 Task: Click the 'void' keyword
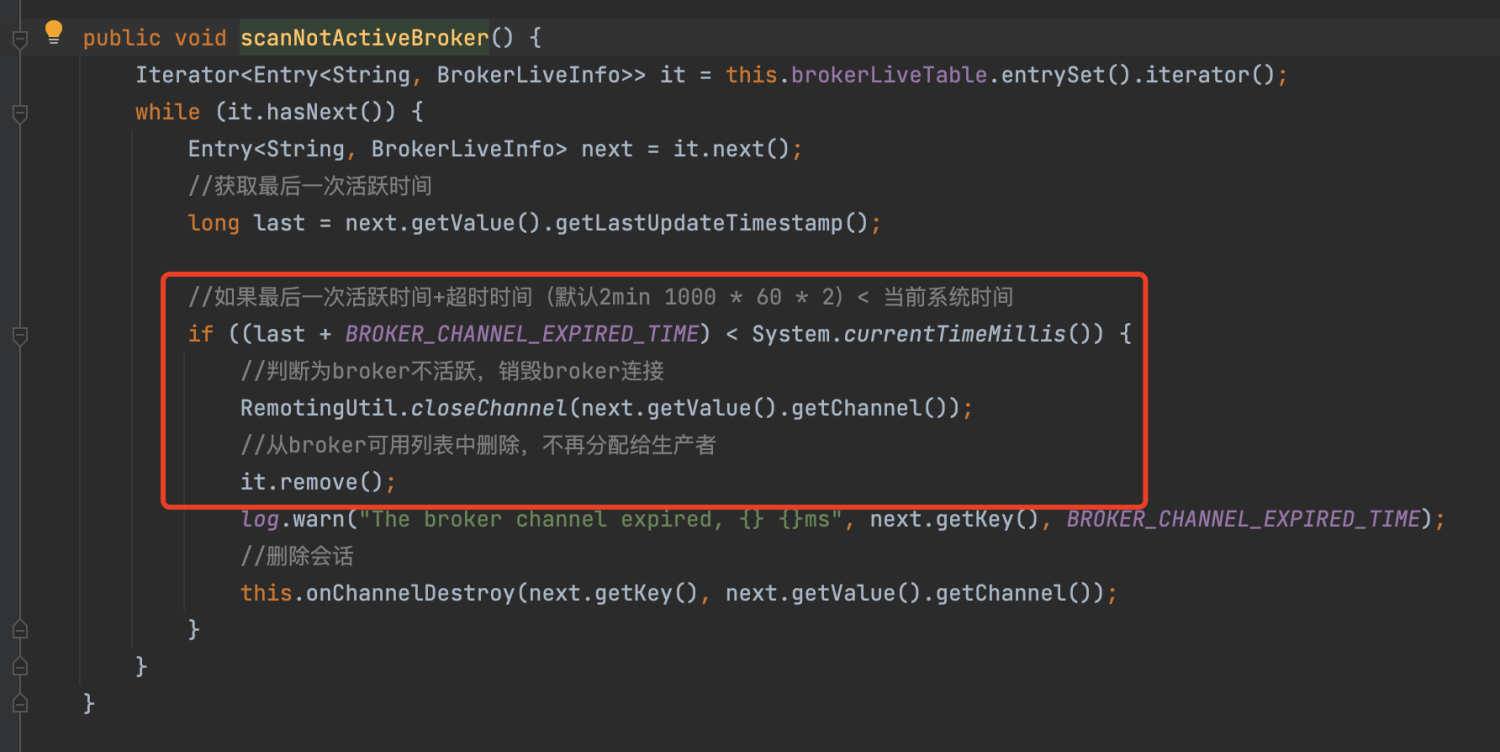[x=201, y=38]
